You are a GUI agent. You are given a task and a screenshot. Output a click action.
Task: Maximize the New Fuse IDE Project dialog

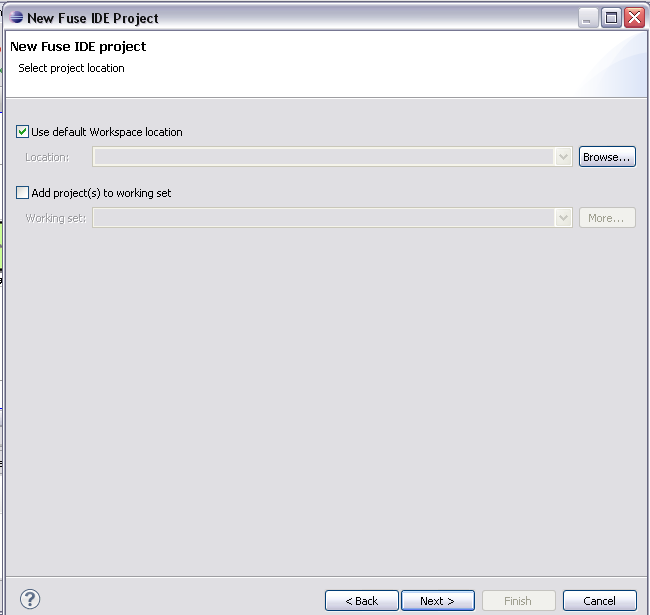[x=611, y=18]
